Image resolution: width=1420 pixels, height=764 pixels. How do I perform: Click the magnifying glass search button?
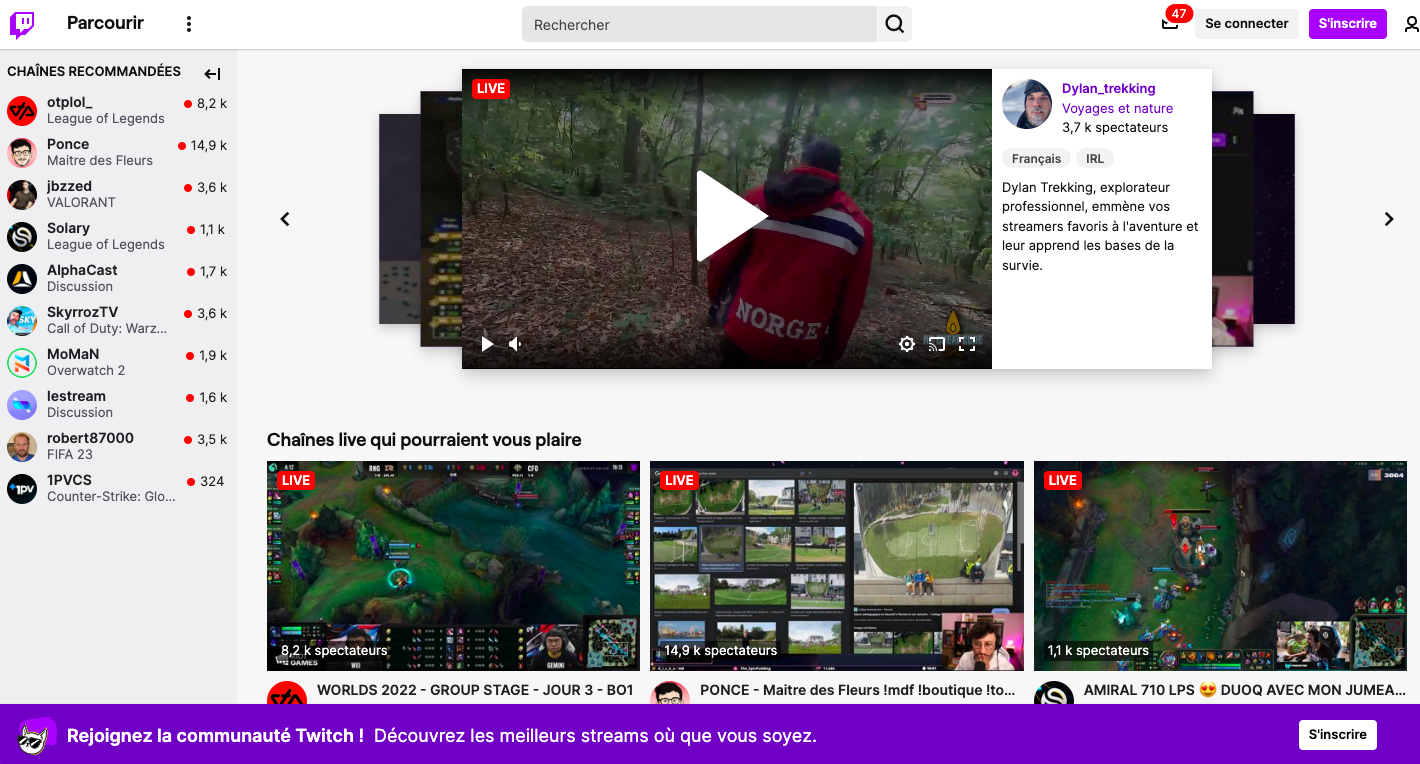[895, 24]
